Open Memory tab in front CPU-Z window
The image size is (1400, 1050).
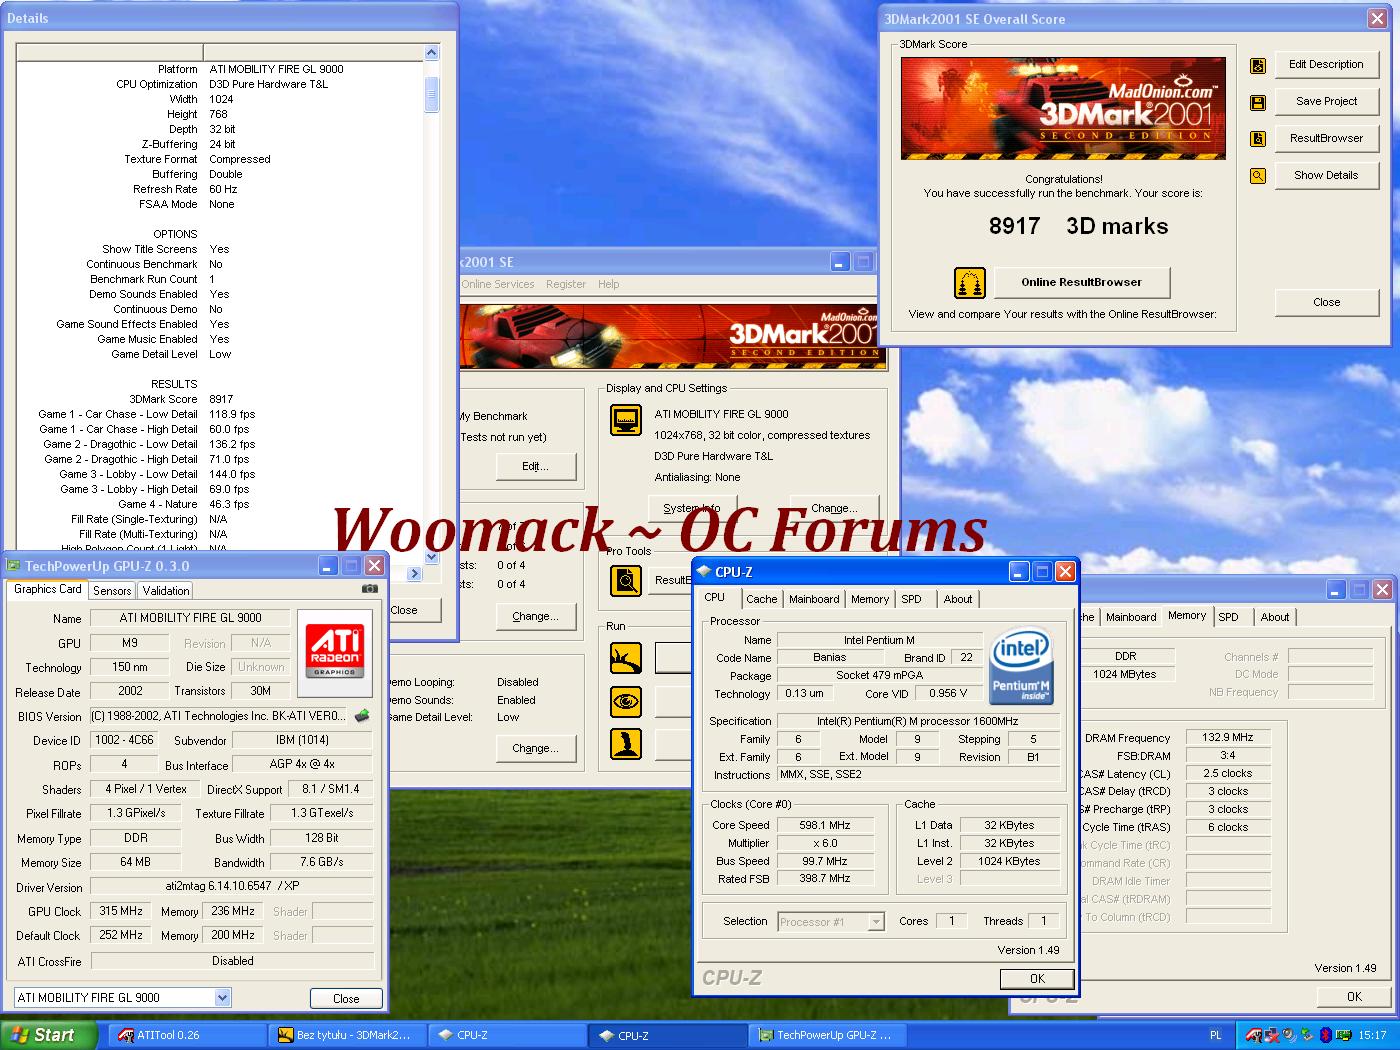870,599
